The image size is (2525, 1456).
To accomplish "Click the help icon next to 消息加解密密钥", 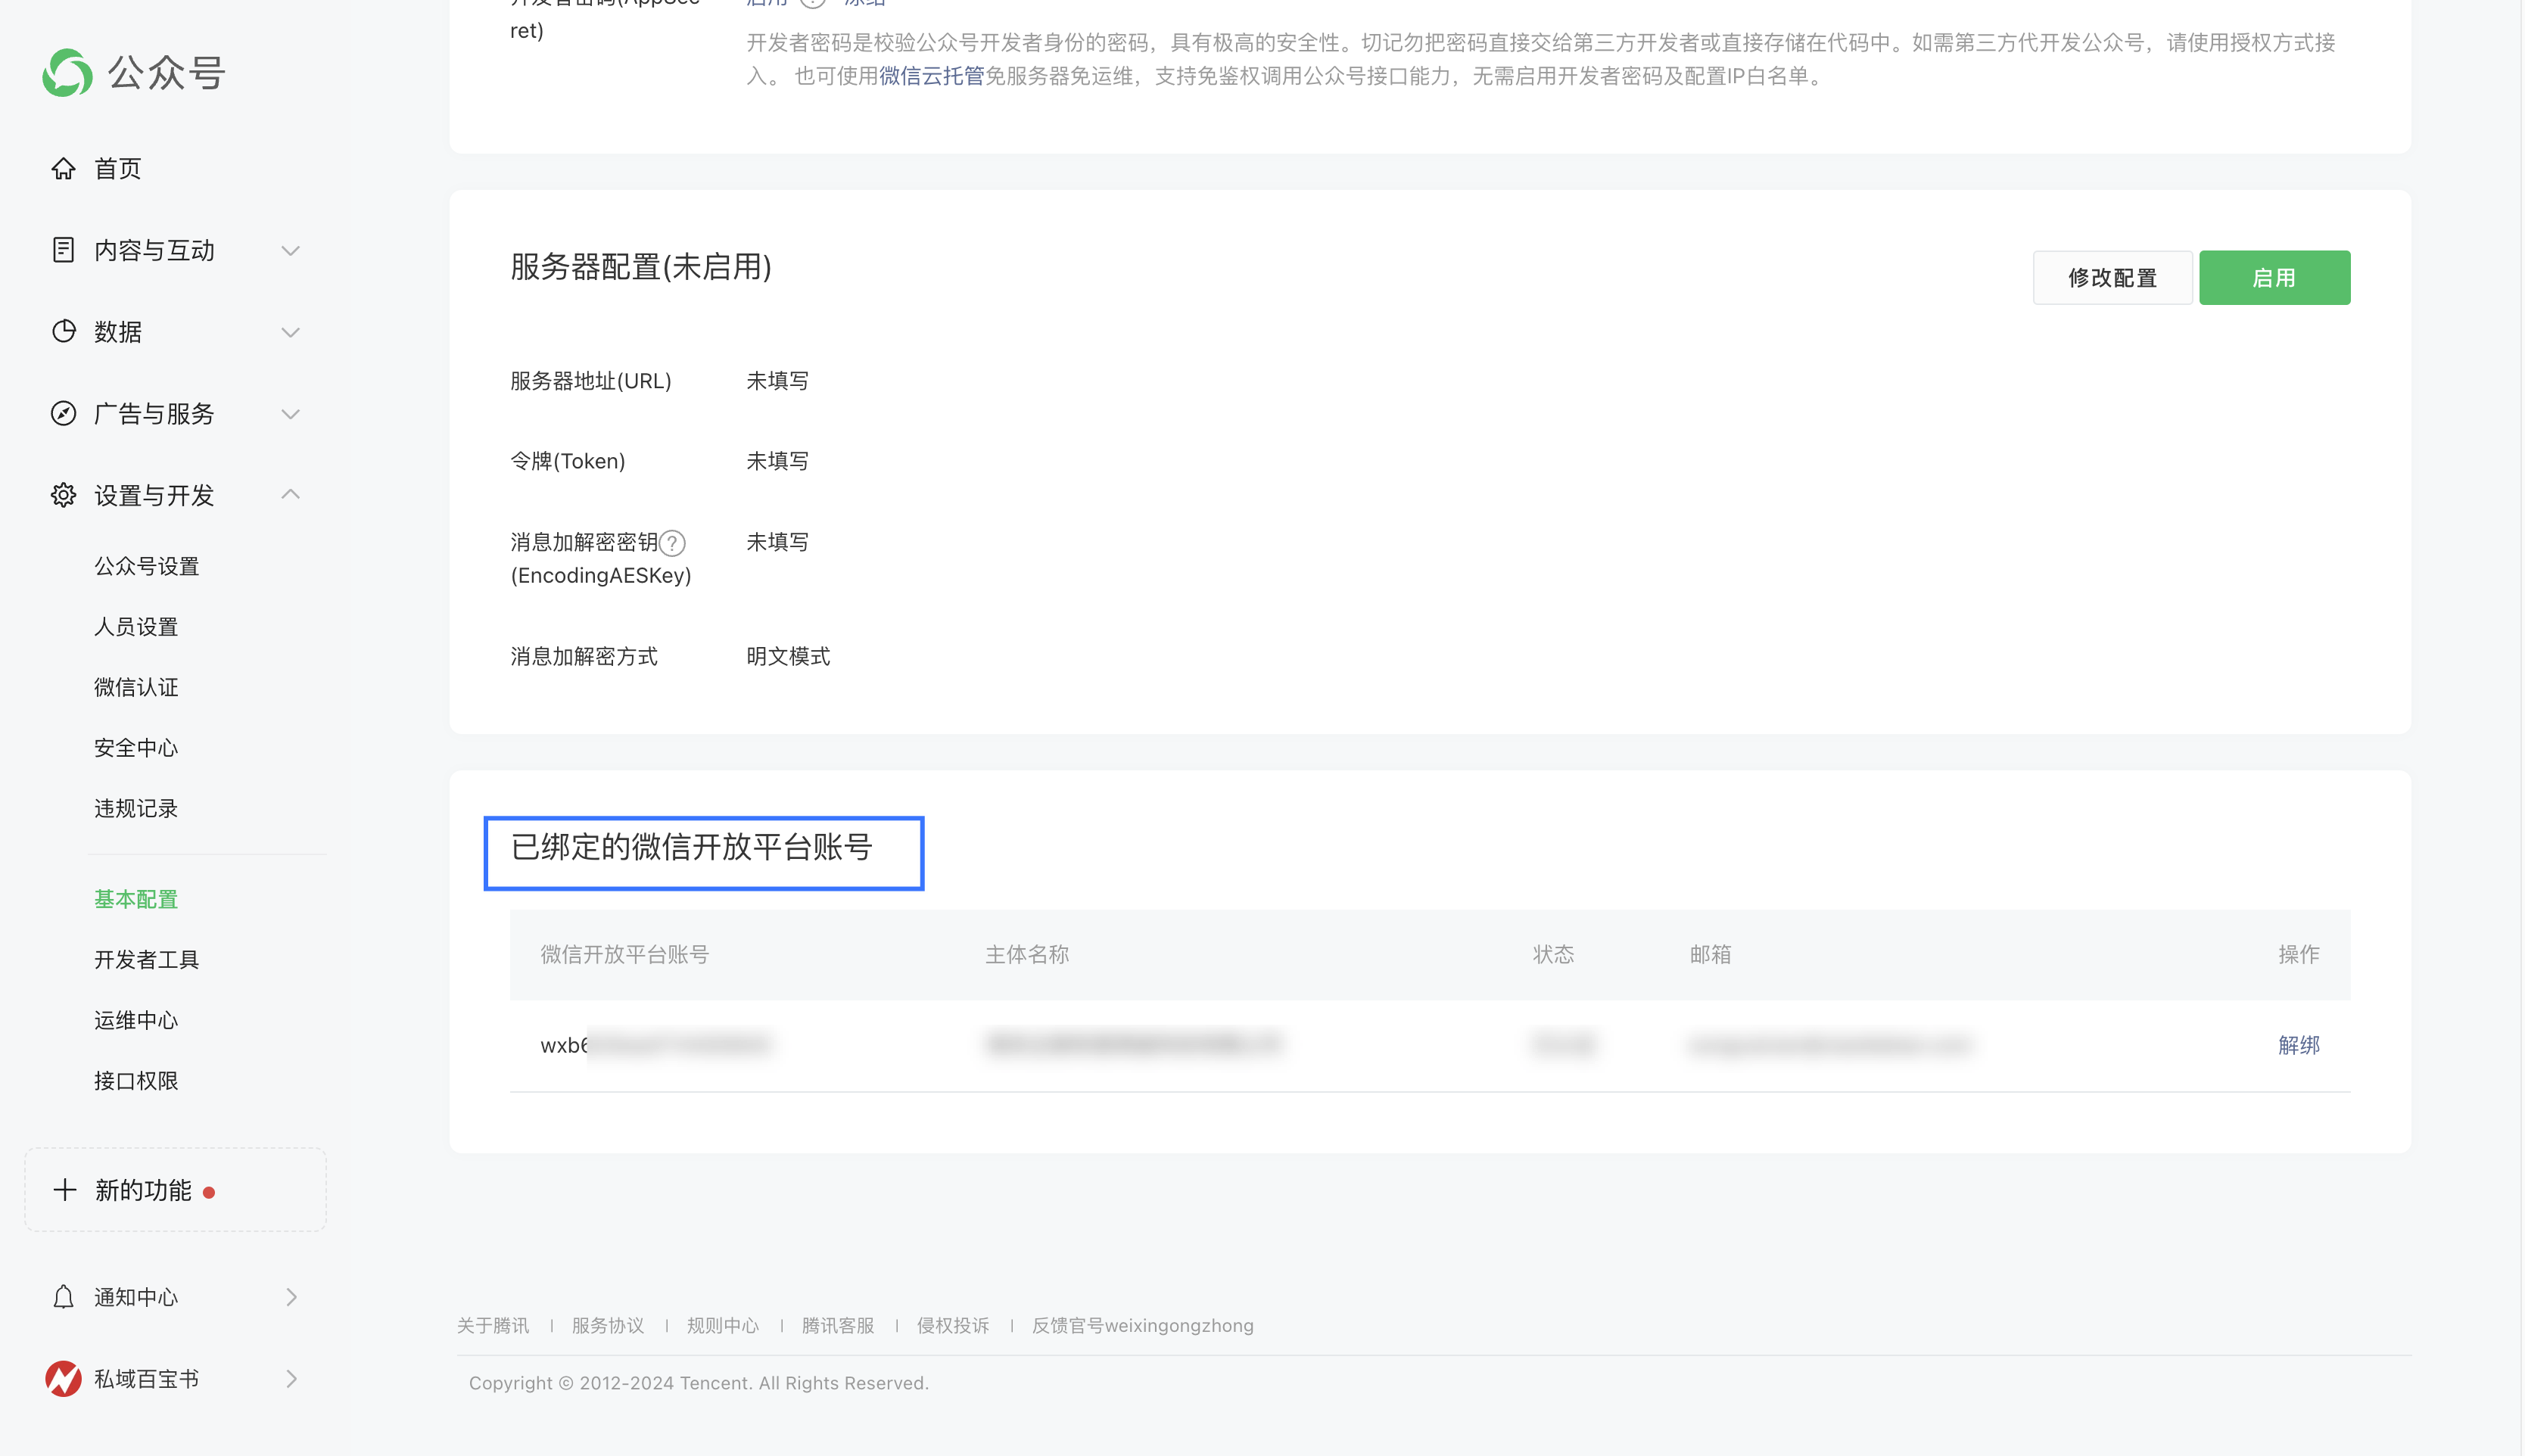I will (x=673, y=543).
